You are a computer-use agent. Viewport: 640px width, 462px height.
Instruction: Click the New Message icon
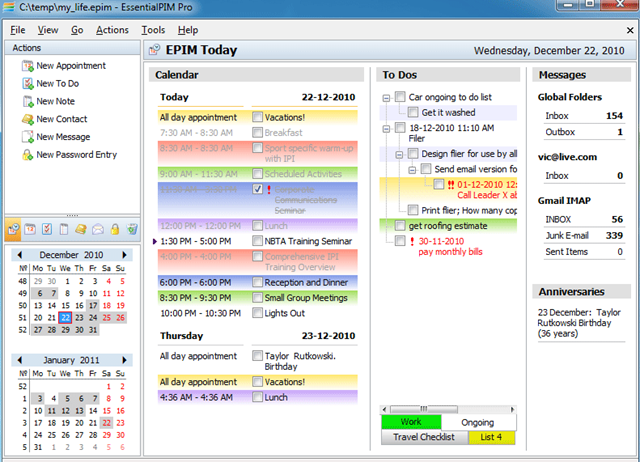coord(28,137)
